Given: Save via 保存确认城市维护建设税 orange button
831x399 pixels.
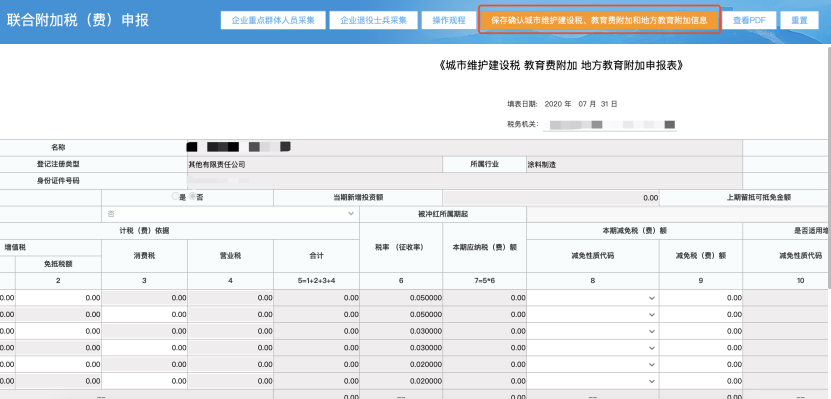Looking at the screenshot, I should [x=599, y=21].
